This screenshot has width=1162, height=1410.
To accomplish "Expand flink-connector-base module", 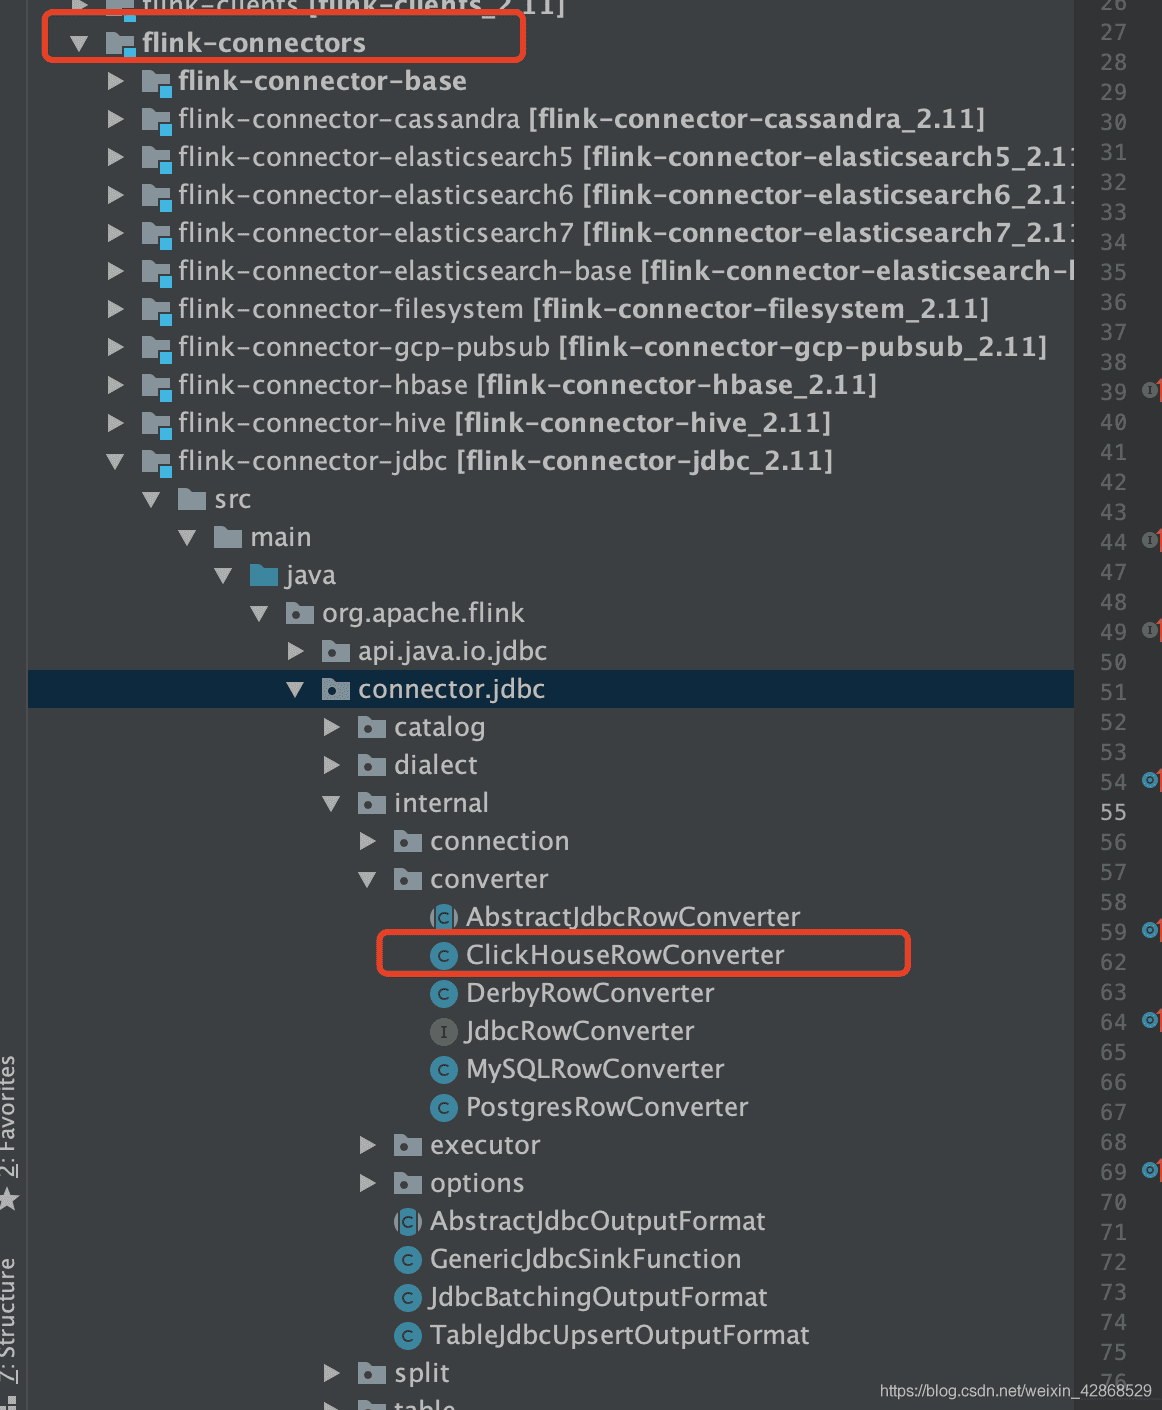I will click(116, 81).
